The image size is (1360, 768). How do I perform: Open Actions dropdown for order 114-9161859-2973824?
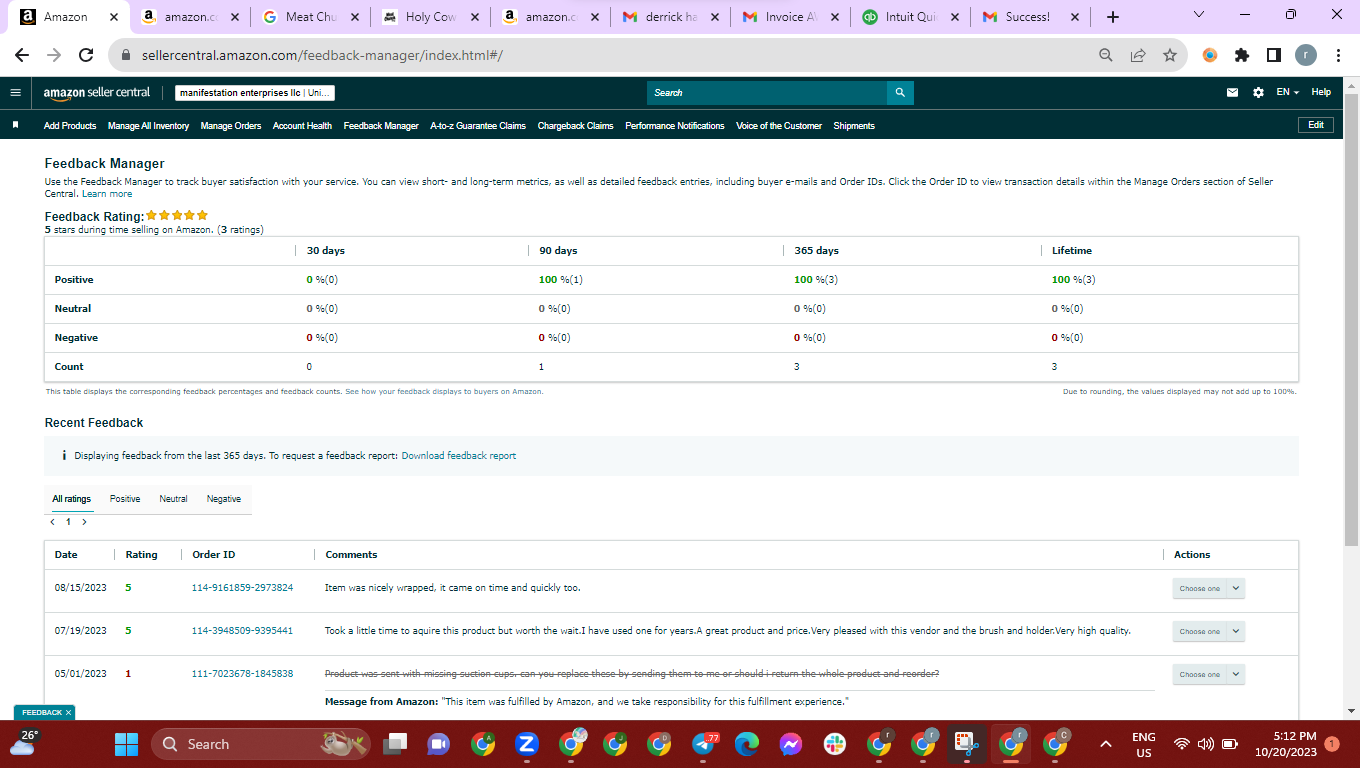(x=1208, y=589)
